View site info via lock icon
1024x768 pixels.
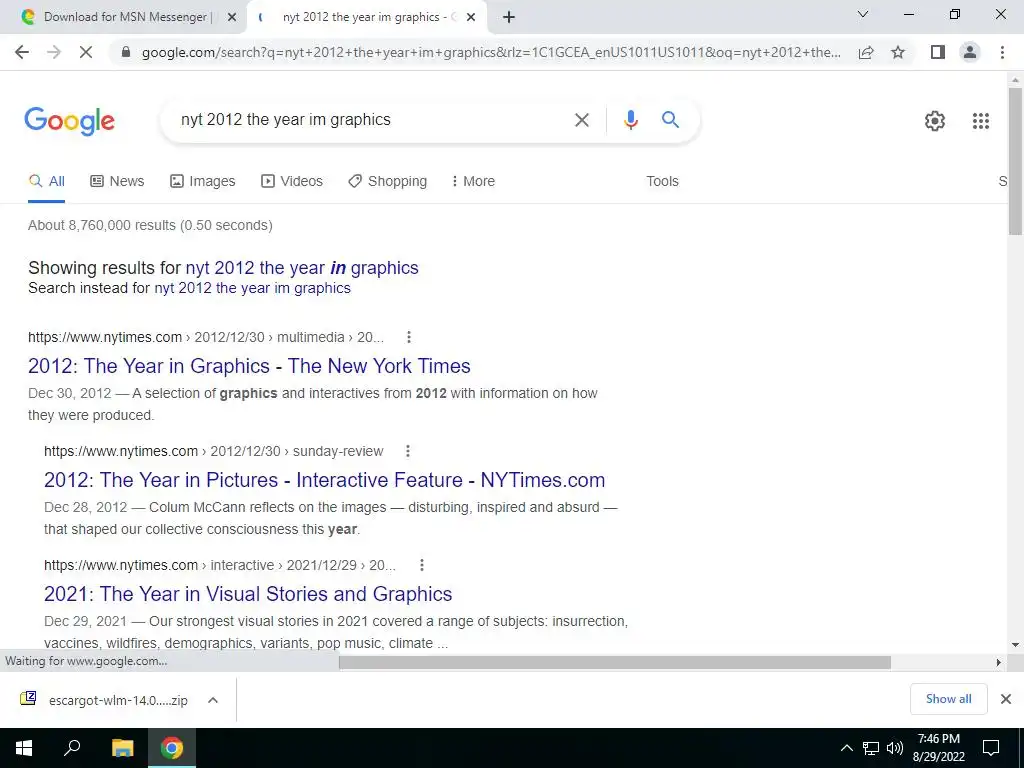pos(126,52)
